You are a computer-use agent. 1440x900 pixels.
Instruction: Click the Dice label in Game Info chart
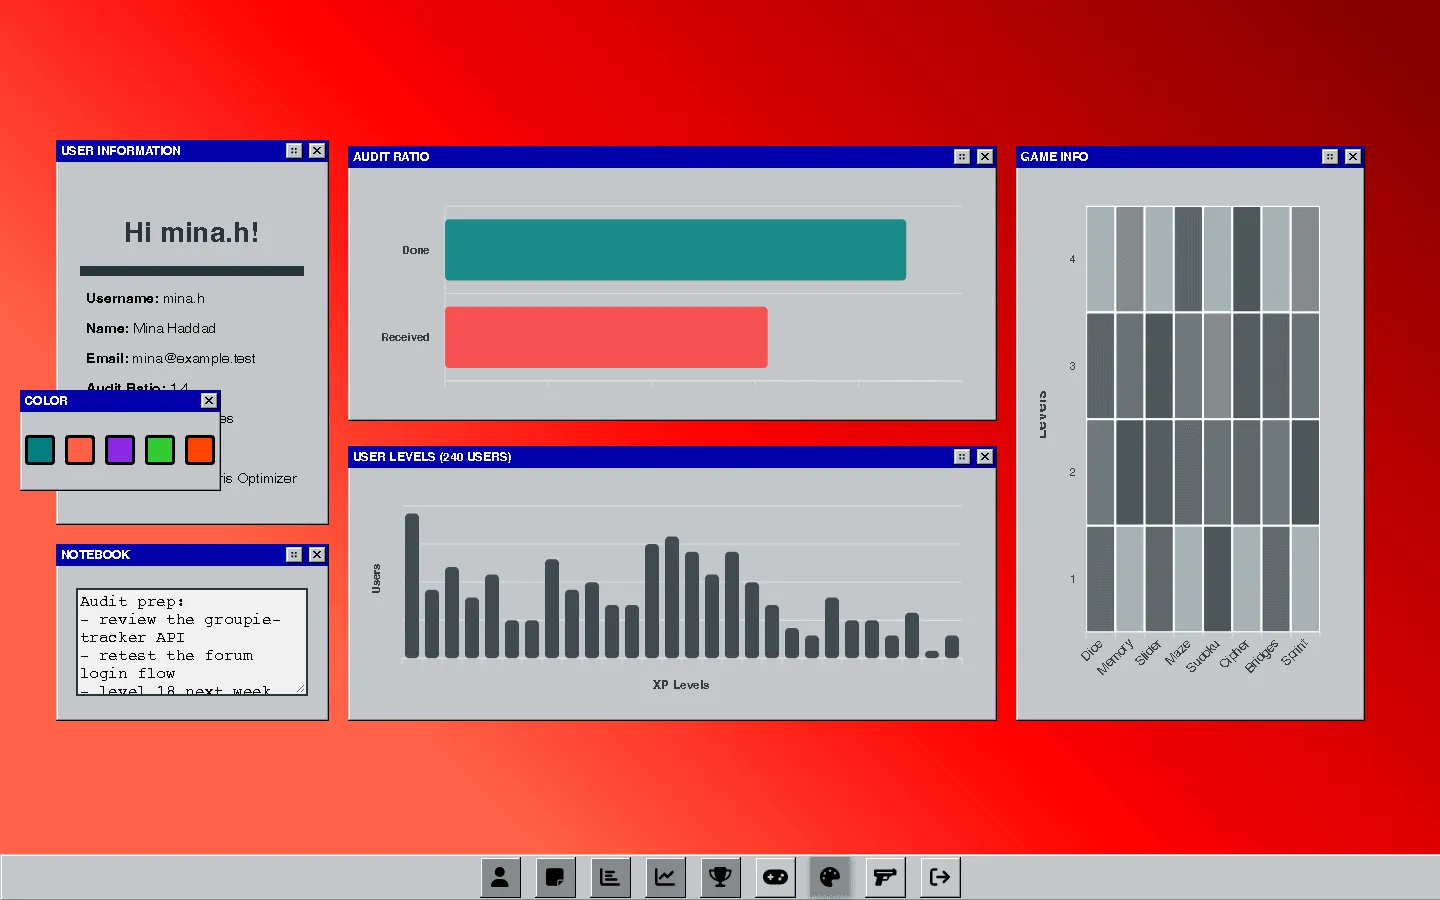click(x=1091, y=651)
